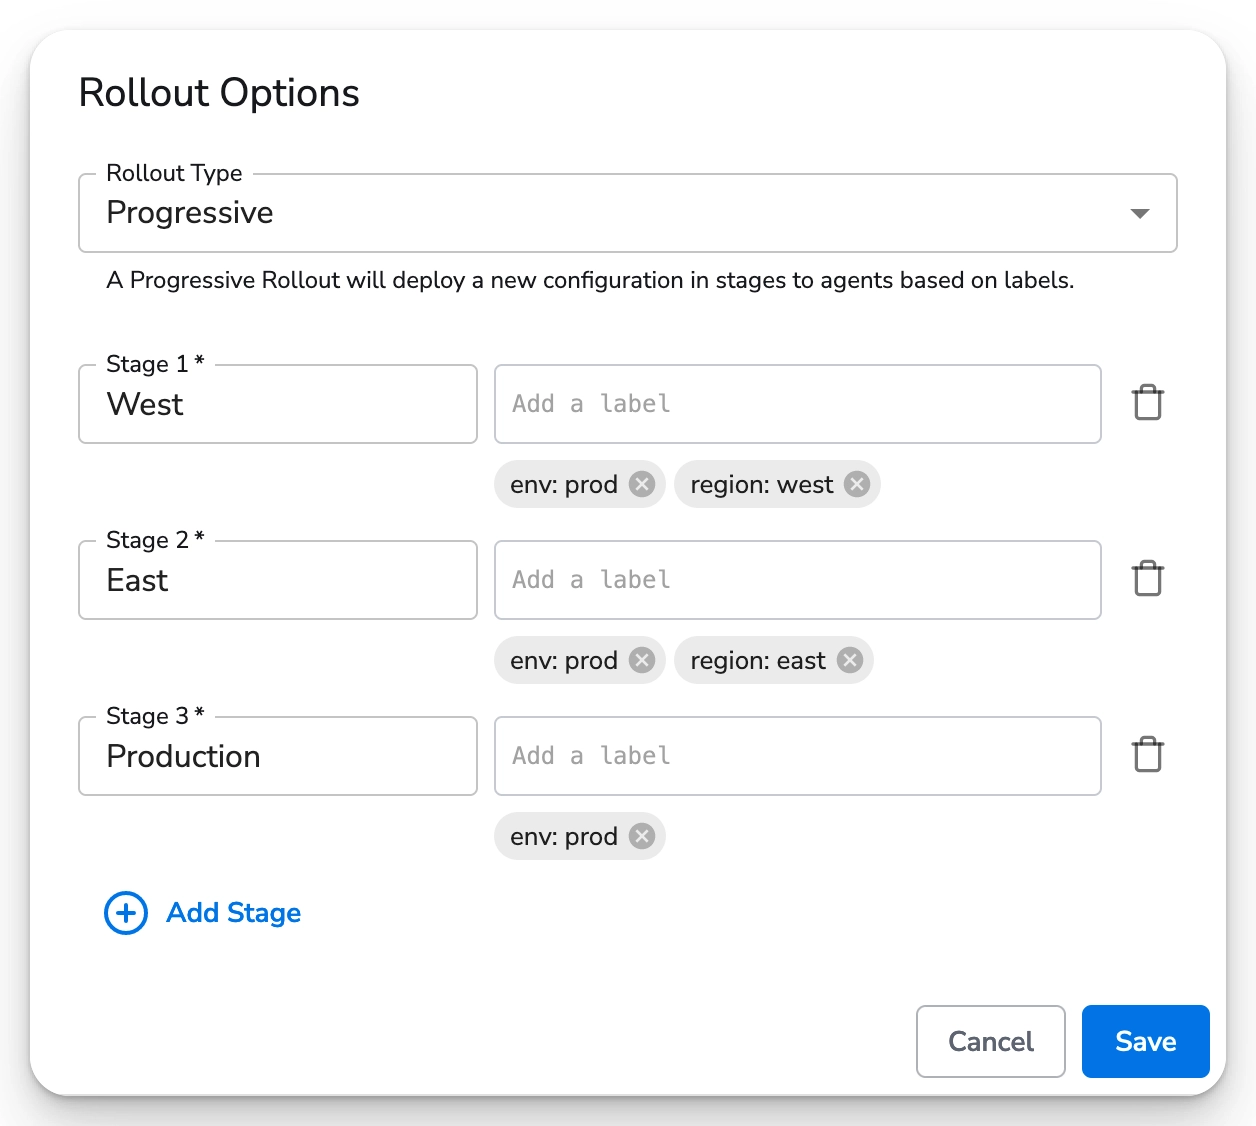This screenshot has width=1256, height=1126.
Task: Click the Stage 2 name field showing East
Action: (277, 580)
